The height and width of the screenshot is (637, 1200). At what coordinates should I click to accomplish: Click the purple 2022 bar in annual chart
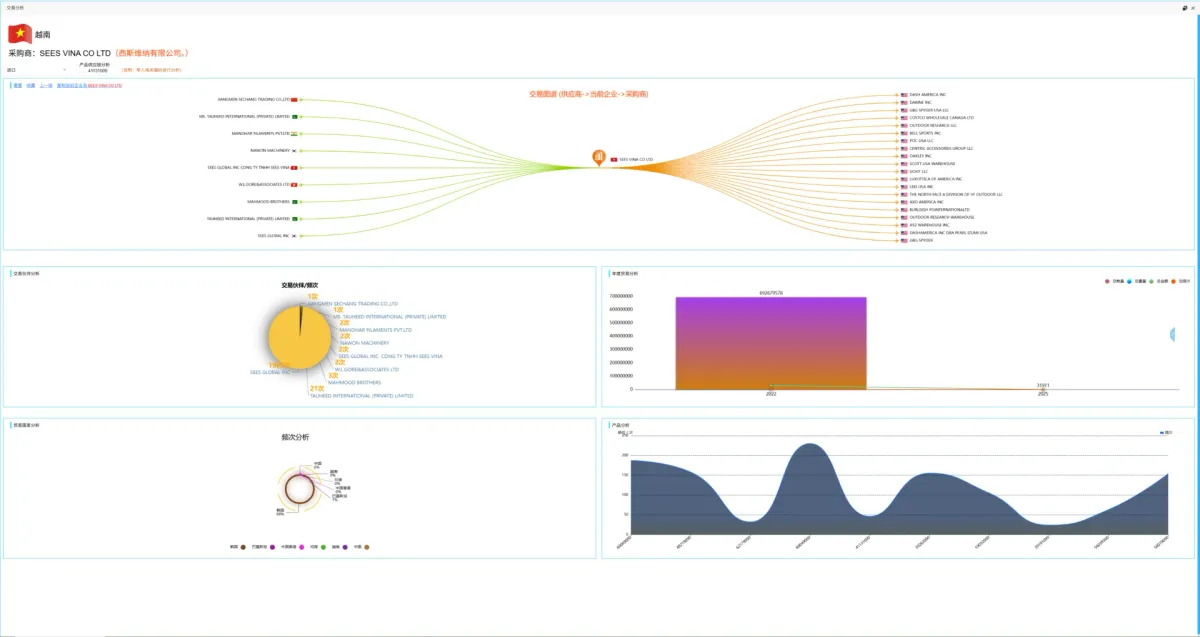click(771, 343)
